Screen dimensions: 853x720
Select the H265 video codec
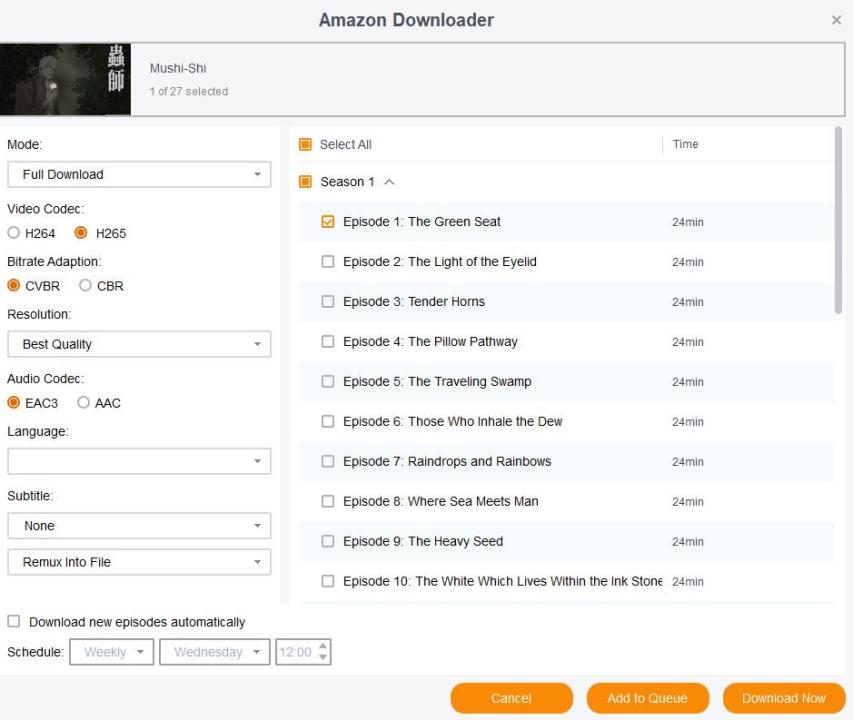[81, 233]
